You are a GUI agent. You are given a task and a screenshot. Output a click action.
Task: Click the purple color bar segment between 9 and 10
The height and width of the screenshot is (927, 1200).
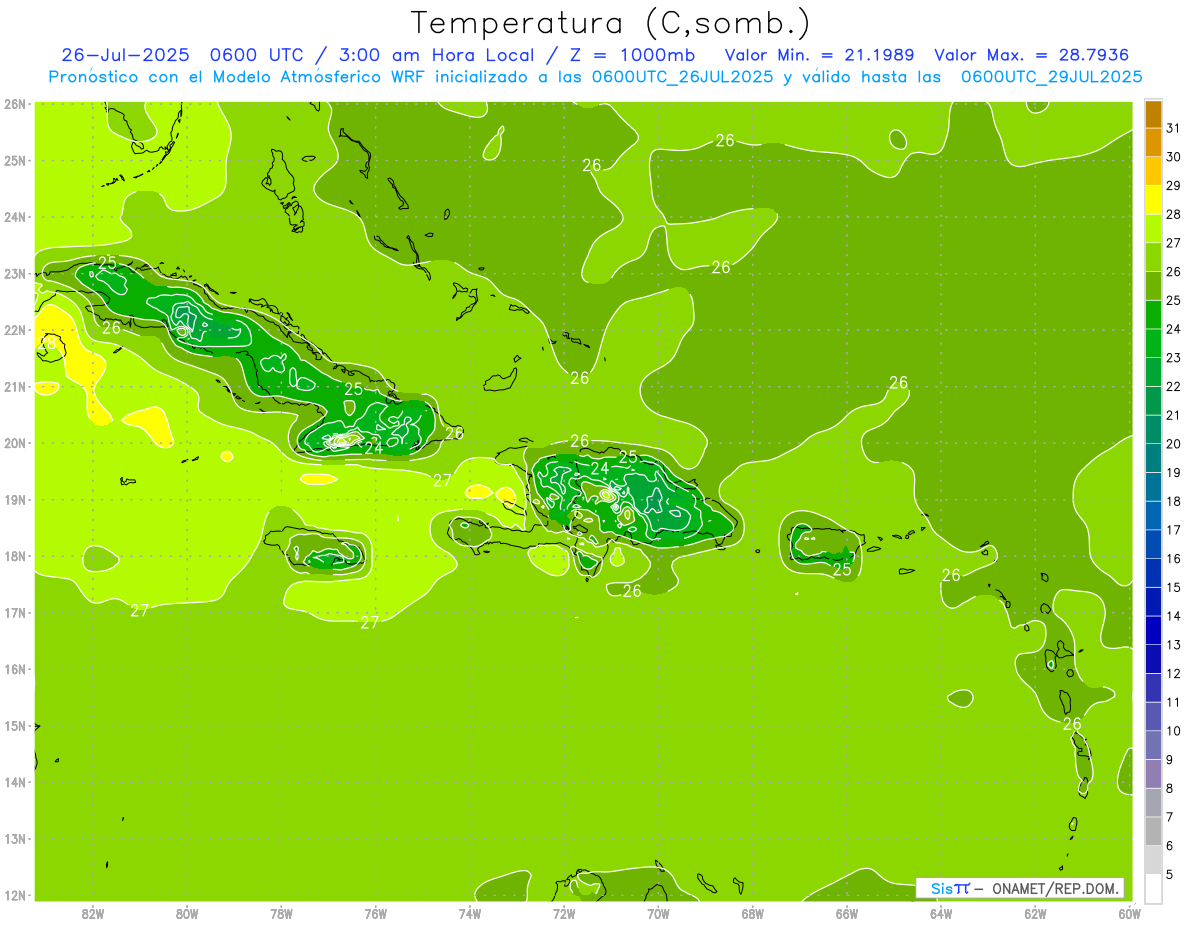1153,745
